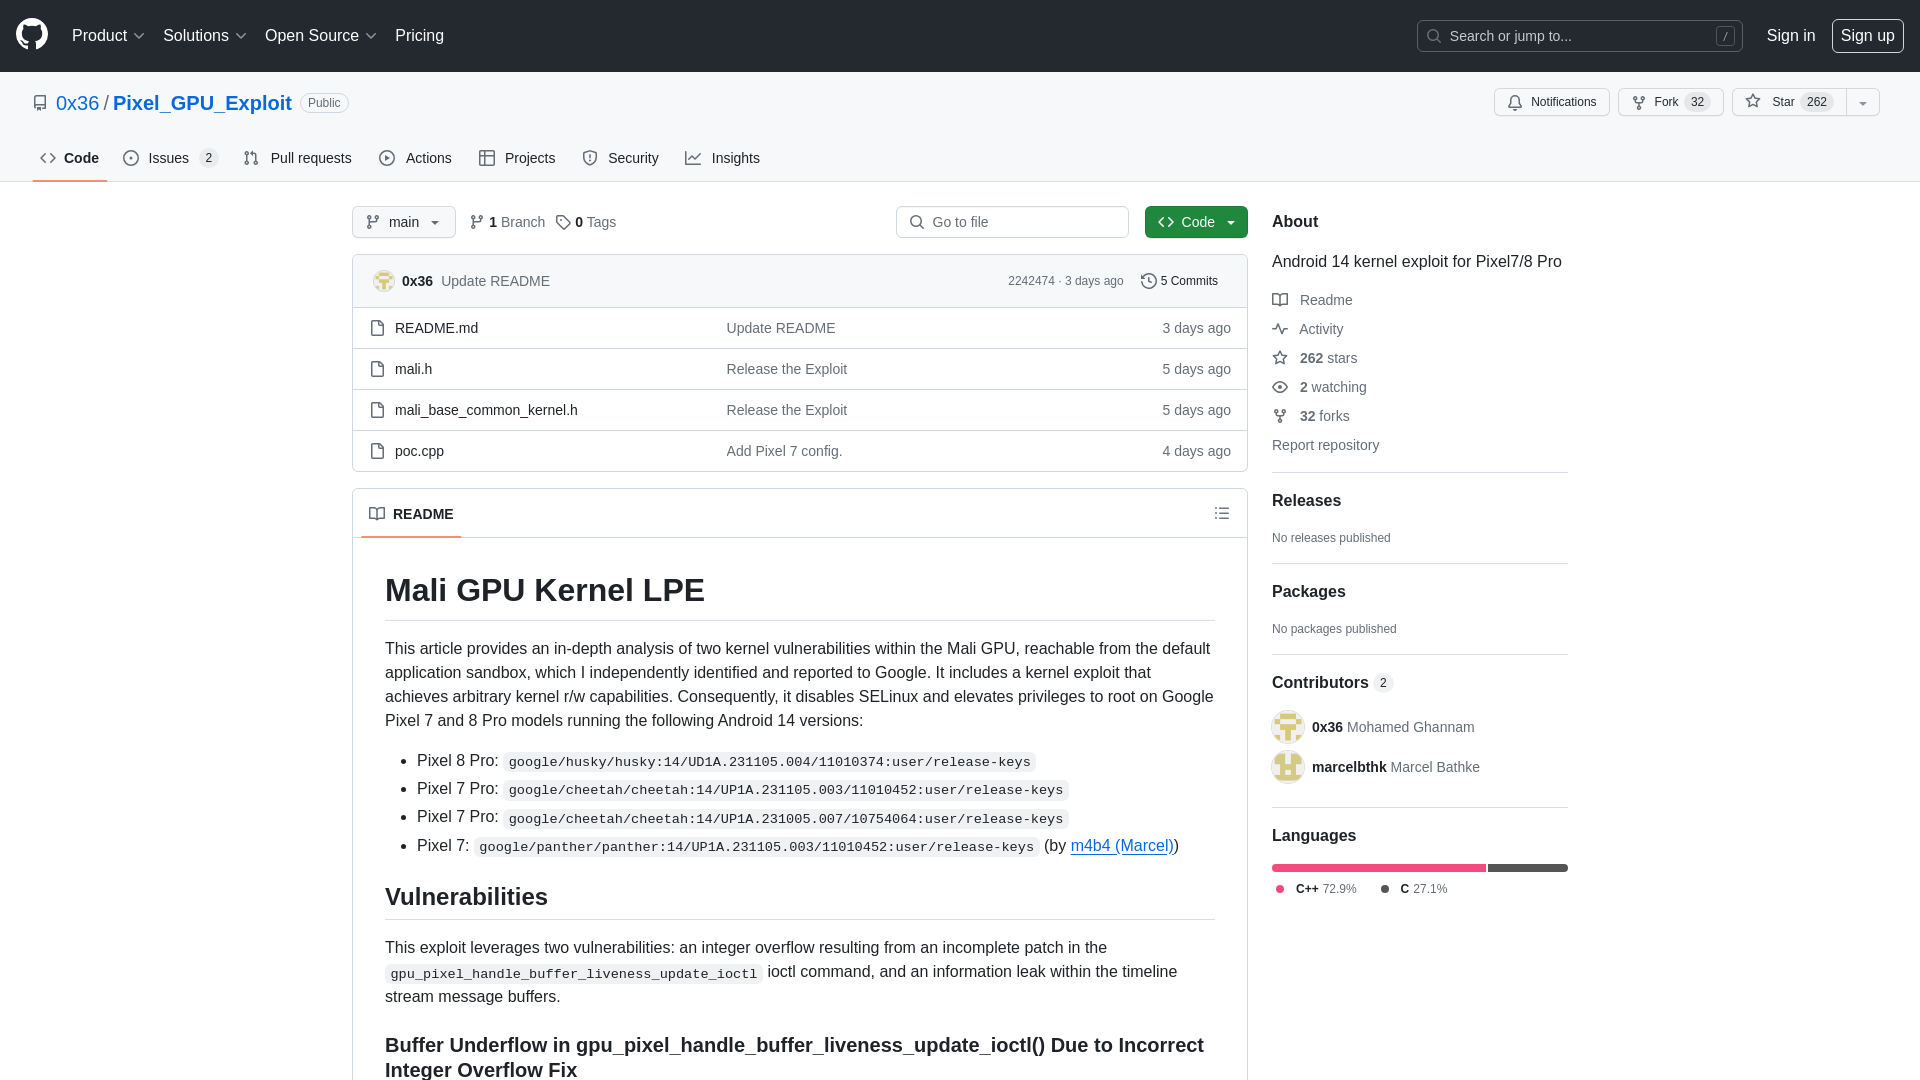This screenshot has height=1080, width=1920.
Task: Focus the Search or jump to field
Action: click(x=1579, y=36)
